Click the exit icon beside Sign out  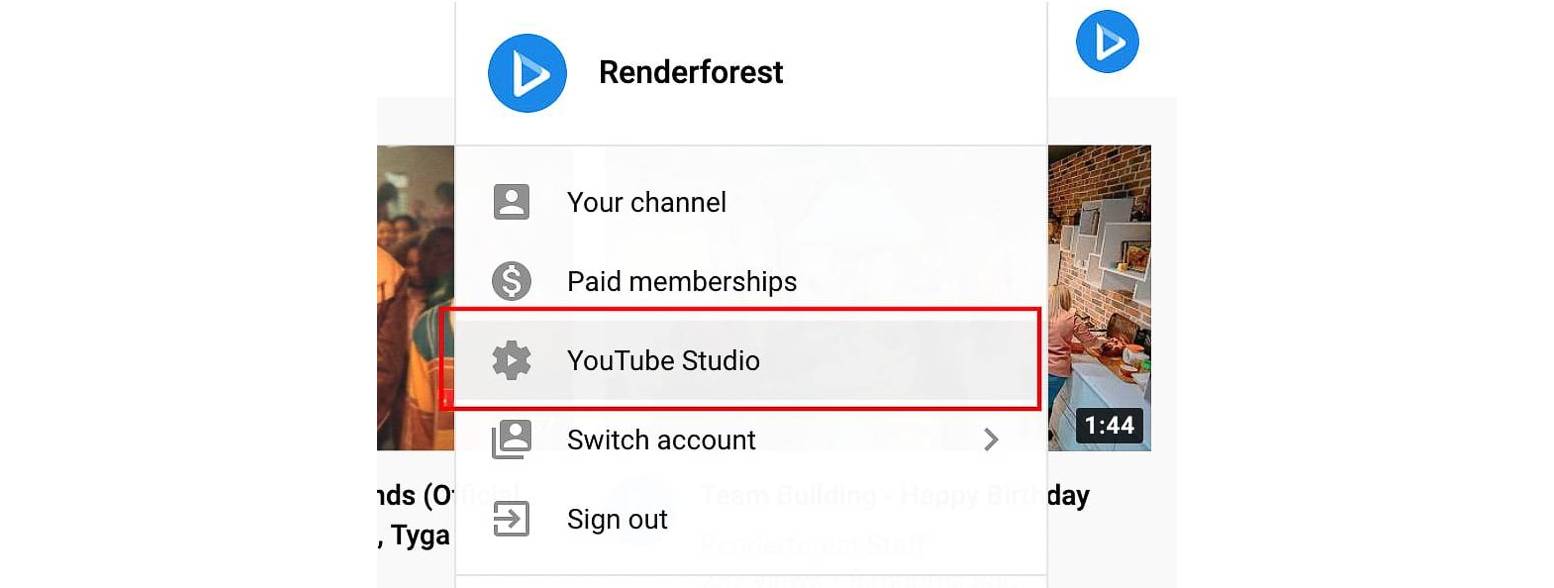tap(512, 519)
